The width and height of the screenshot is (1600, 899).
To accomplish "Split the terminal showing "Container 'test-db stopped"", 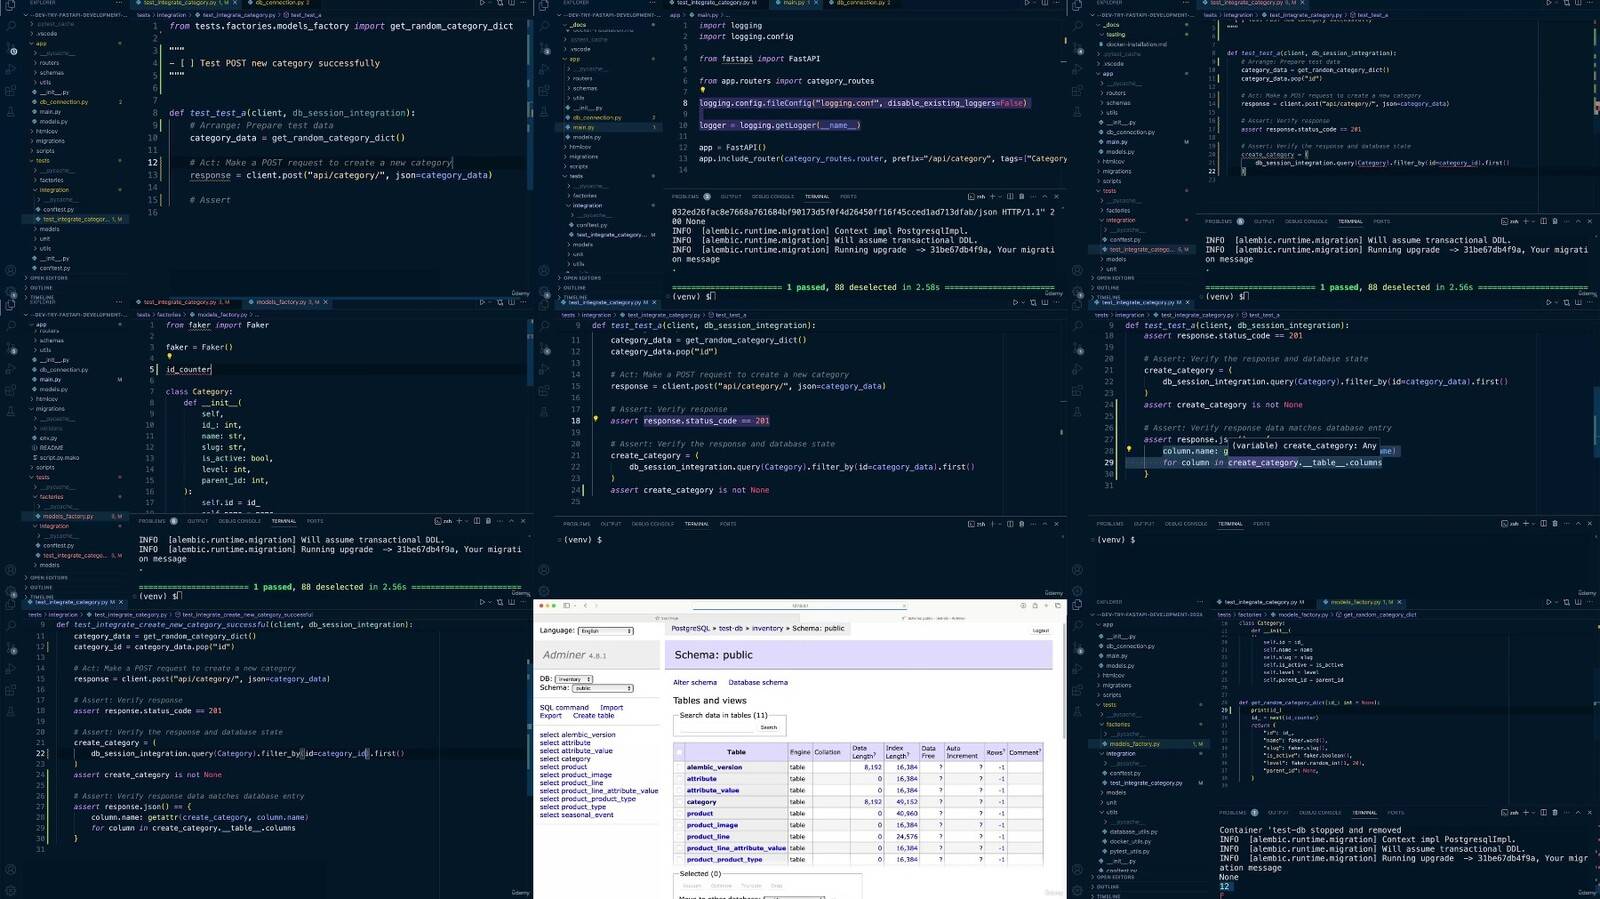I will pyautogui.click(x=1543, y=812).
